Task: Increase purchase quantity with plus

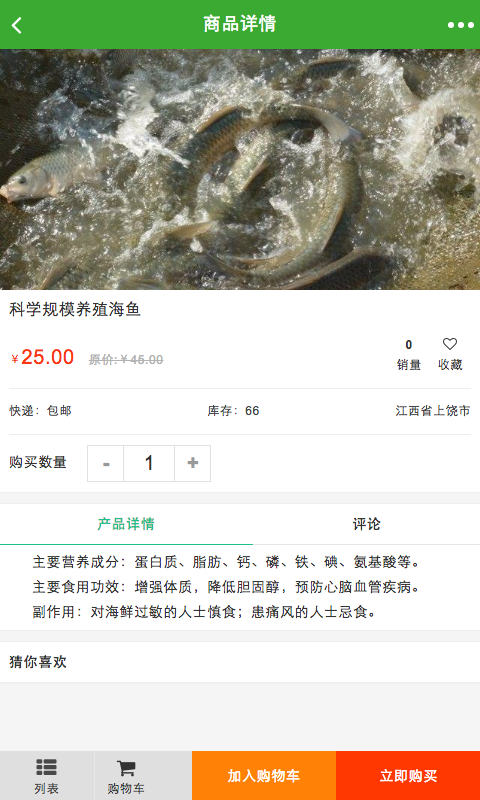Action: coord(192,463)
